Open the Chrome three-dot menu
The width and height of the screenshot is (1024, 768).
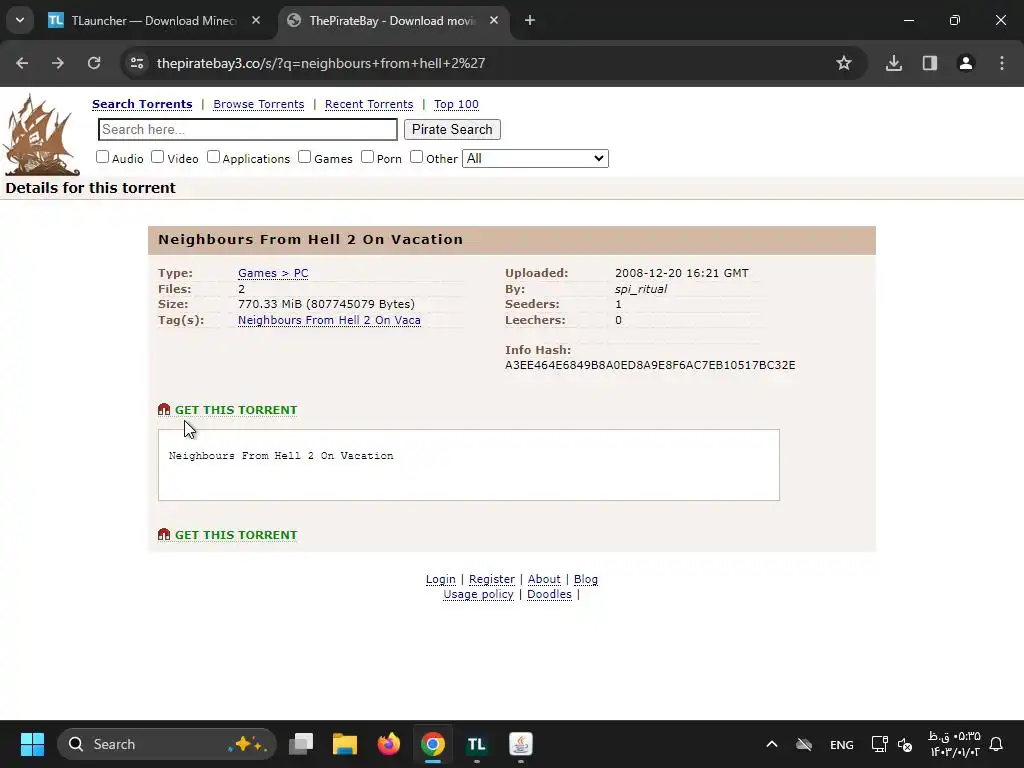point(1002,63)
